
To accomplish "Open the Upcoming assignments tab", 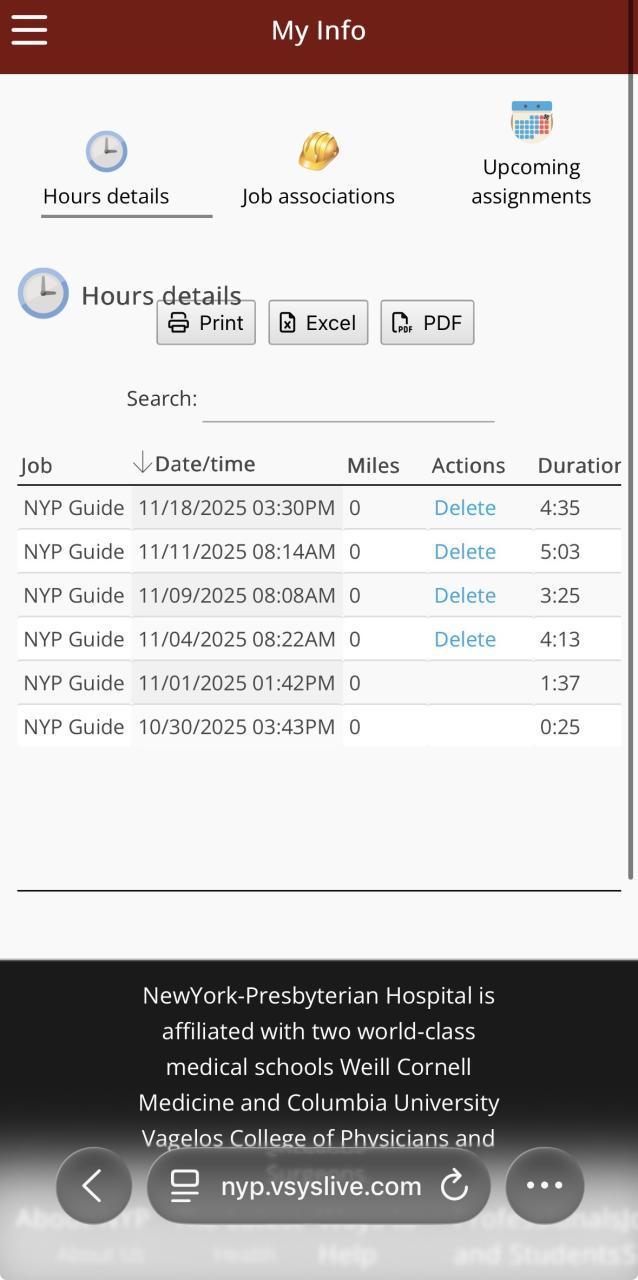I will (531, 182).
